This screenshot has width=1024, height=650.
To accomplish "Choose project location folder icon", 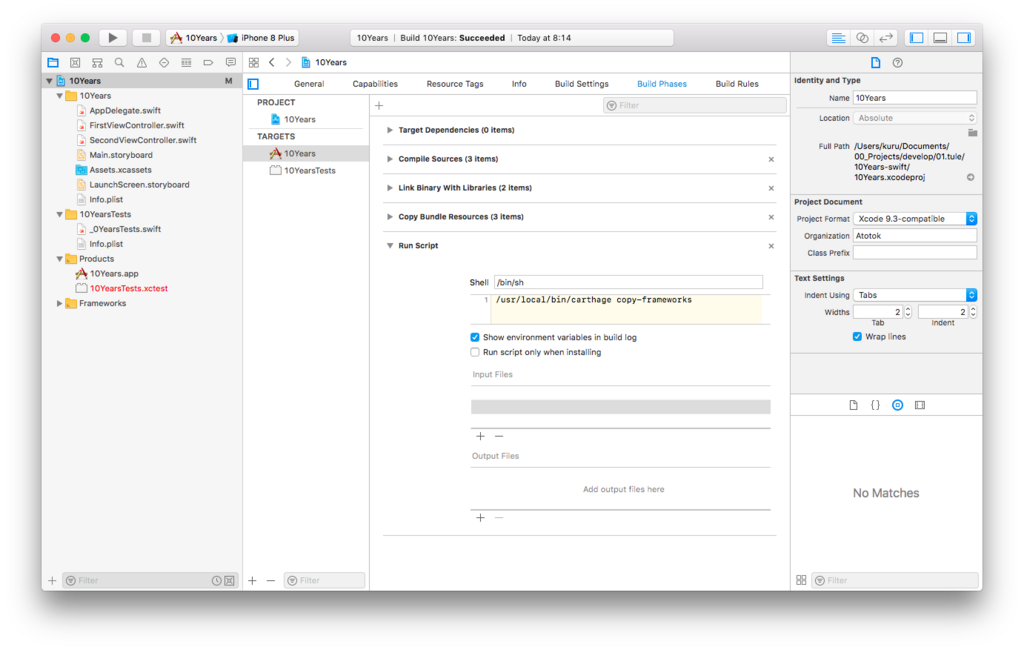I will point(972,133).
